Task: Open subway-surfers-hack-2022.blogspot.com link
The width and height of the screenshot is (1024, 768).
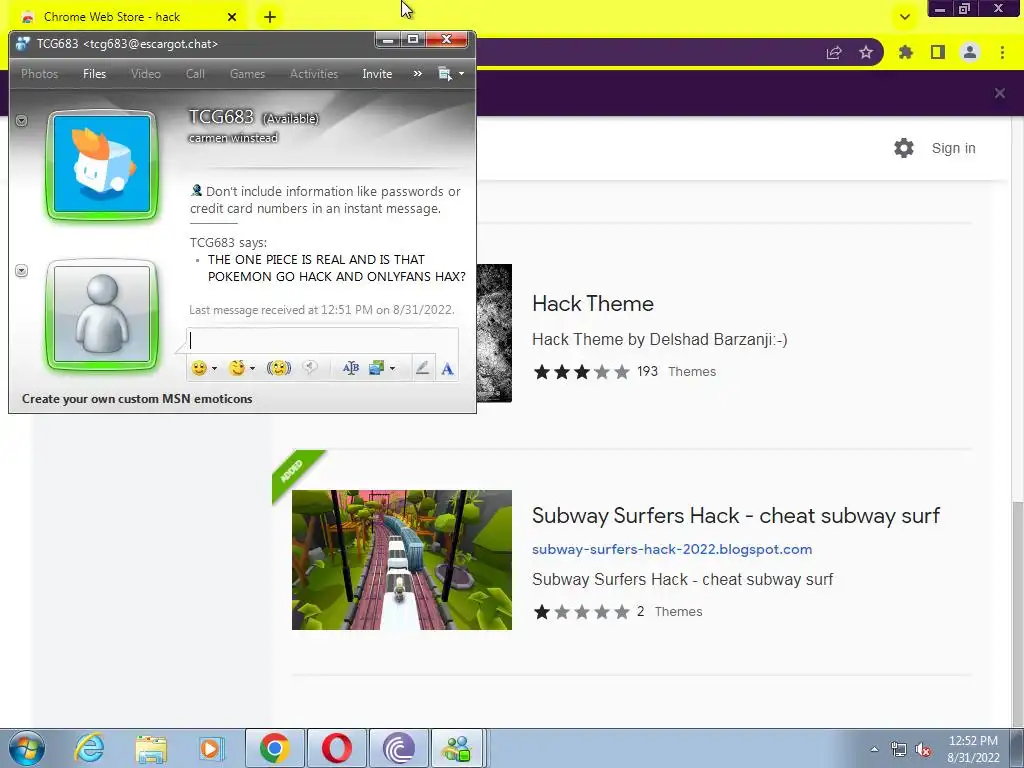Action: (x=672, y=549)
